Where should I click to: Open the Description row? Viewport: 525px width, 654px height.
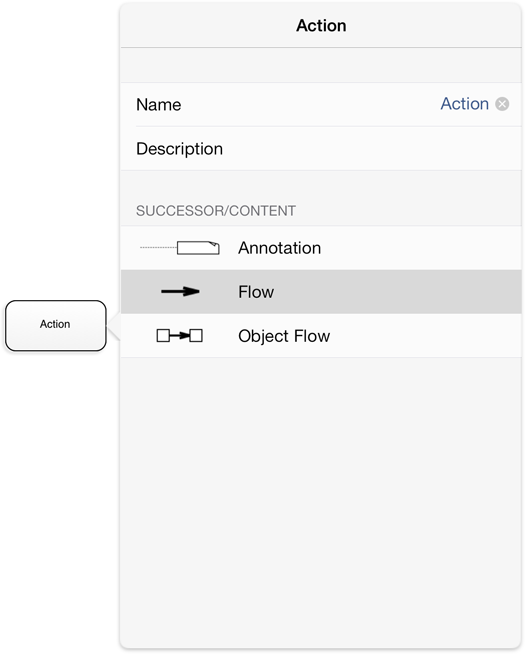pos(321,148)
